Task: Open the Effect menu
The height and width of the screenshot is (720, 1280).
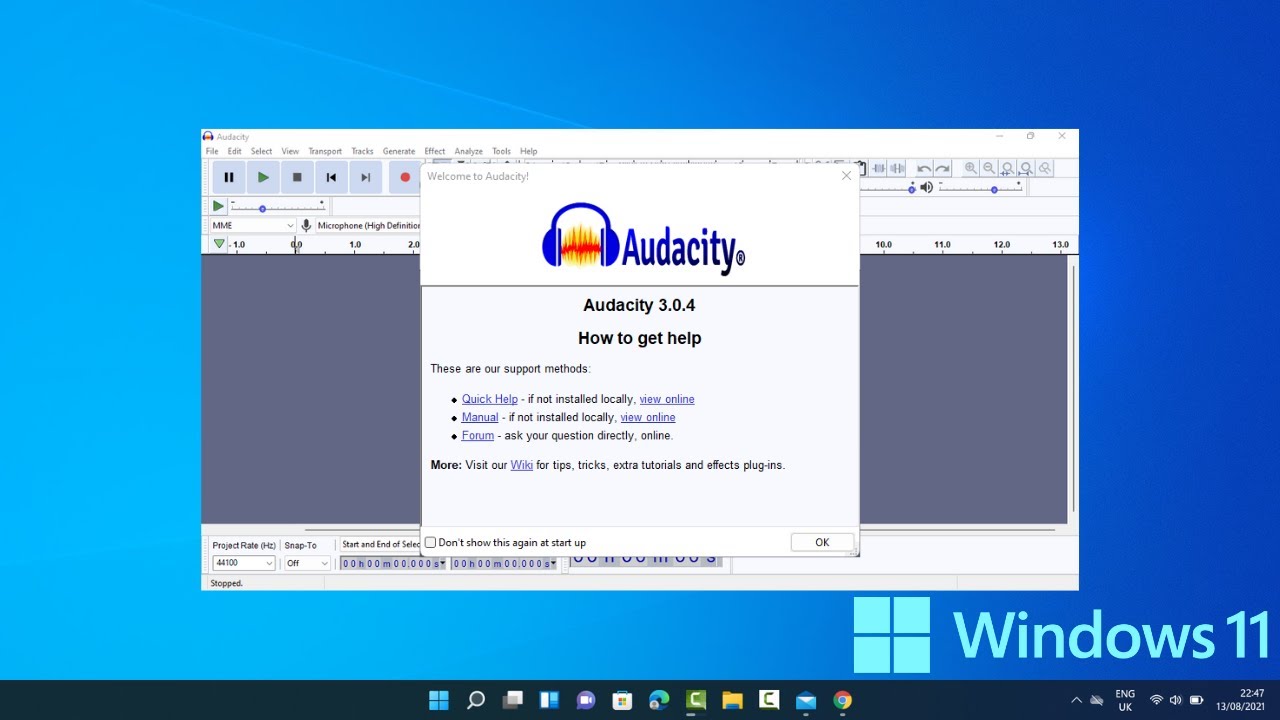Action: (434, 151)
